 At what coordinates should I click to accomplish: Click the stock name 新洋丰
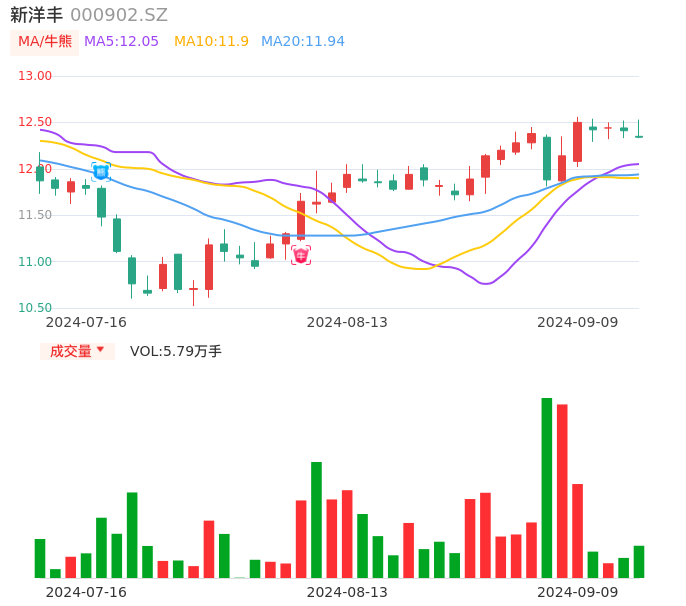click(36, 15)
